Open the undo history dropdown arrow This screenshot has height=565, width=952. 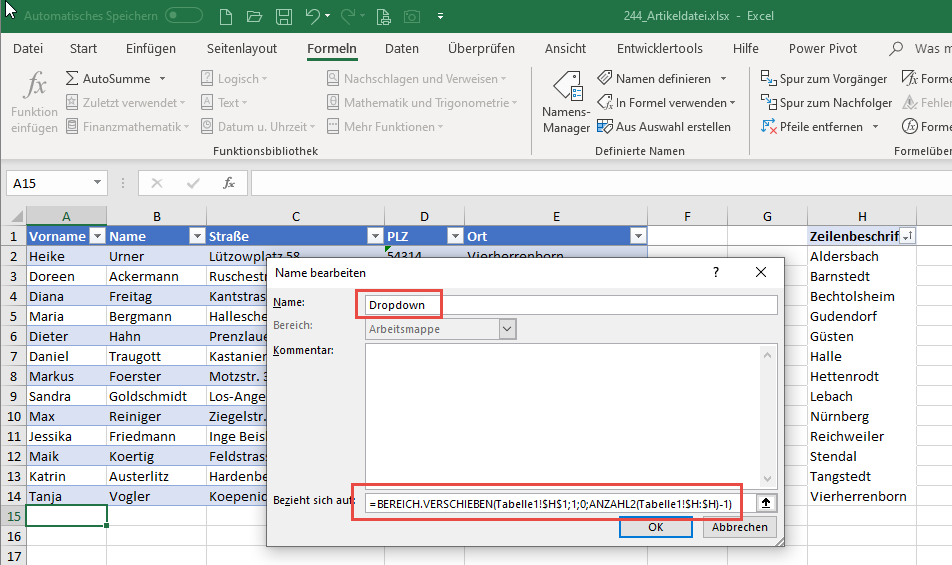coord(328,16)
